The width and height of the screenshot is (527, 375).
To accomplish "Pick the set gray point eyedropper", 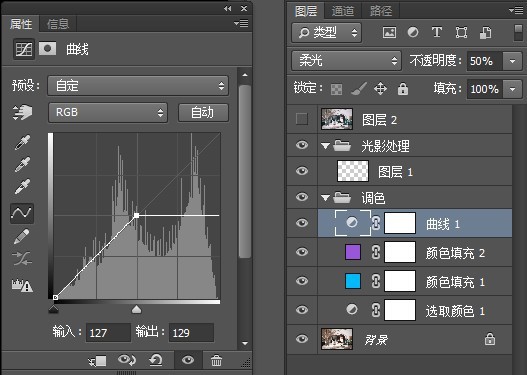I will pyautogui.click(x=22, y=164).
